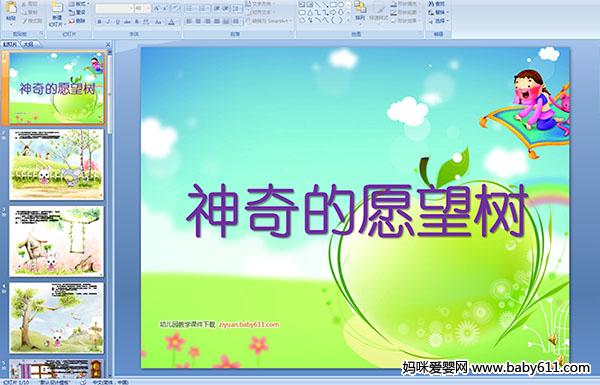600x385 pixels.
Task: Click the Arrange (排列) icon in drawing group
Action: coord(360,11)
